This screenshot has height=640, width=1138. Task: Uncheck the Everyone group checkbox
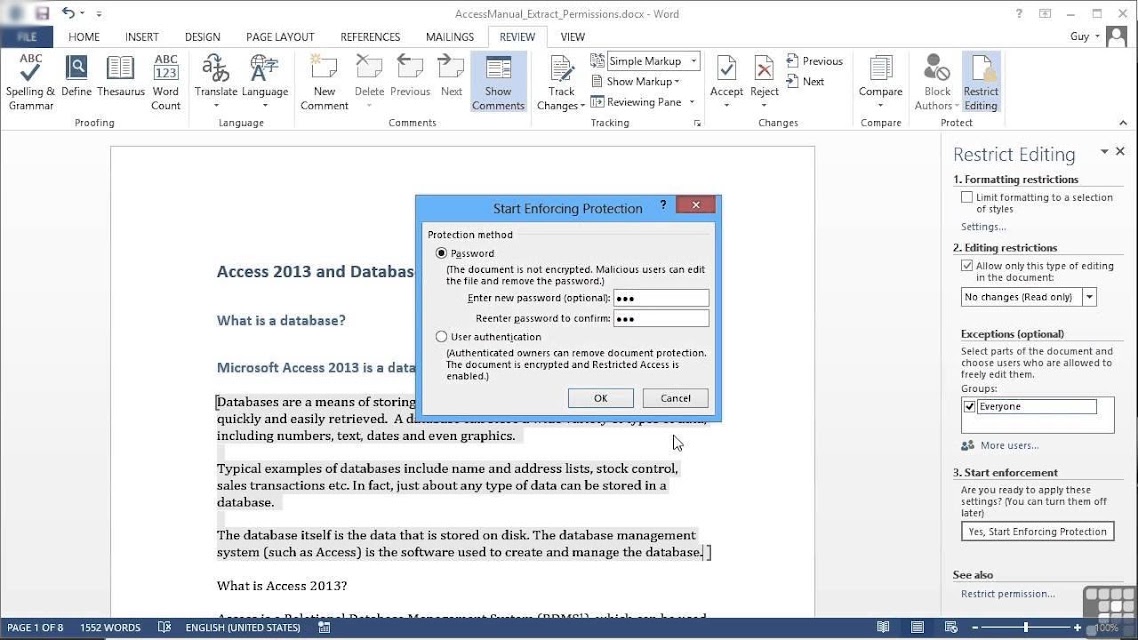[x=970, y=406]
